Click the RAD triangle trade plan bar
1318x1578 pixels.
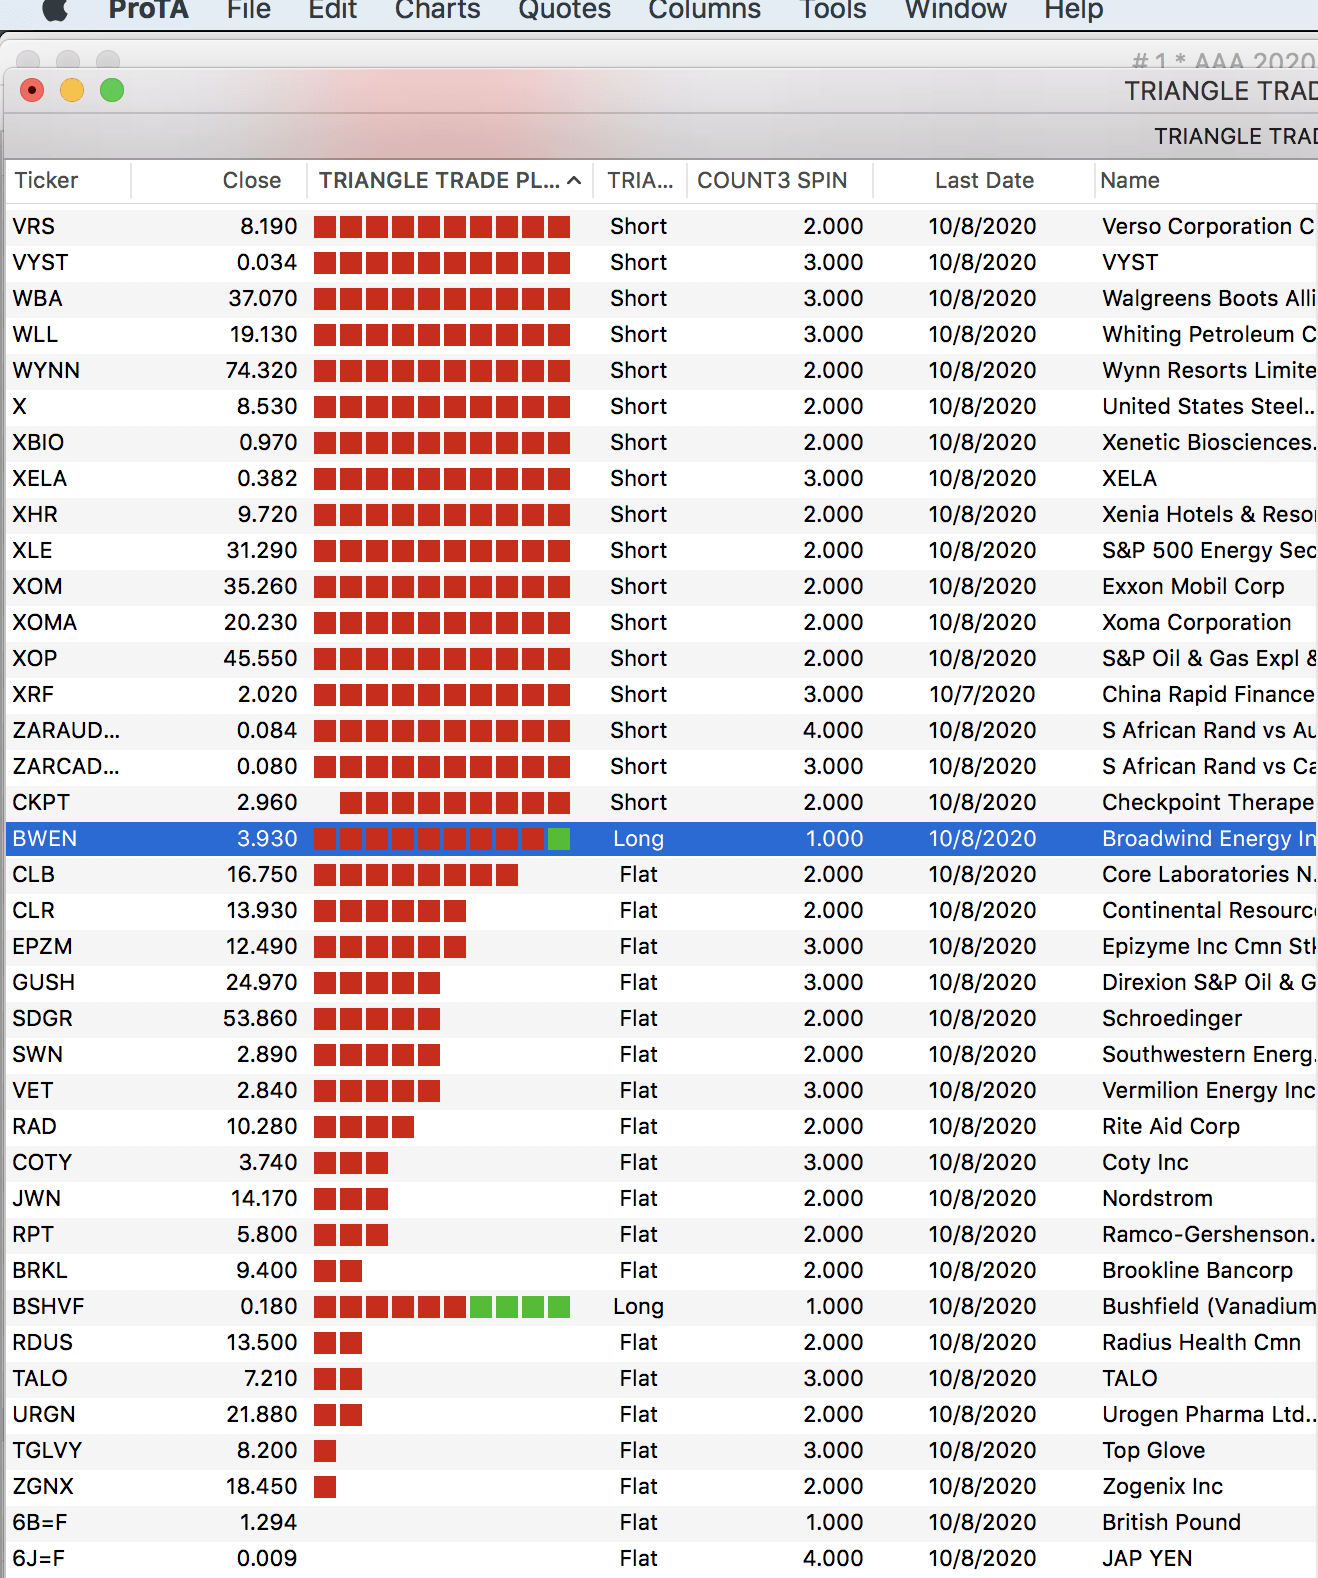click(x=364, y=1126)
